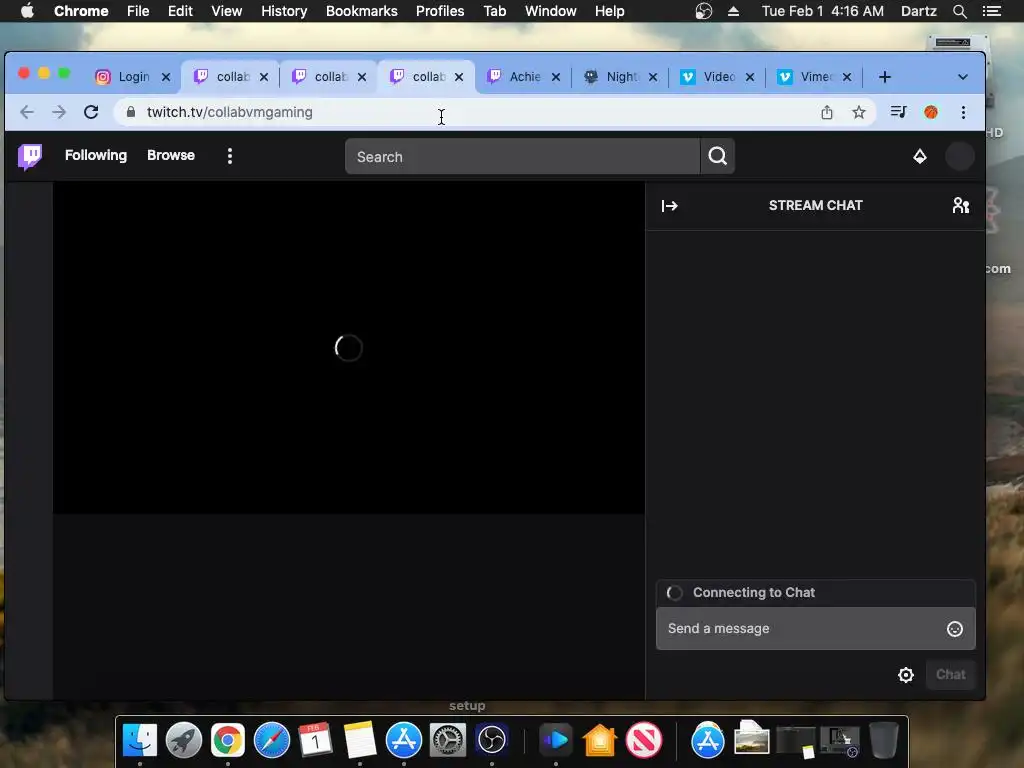This screenshot has height=768, width=1024.
Task: Open Spotlight search in menu bar
Action: (959, 11)
